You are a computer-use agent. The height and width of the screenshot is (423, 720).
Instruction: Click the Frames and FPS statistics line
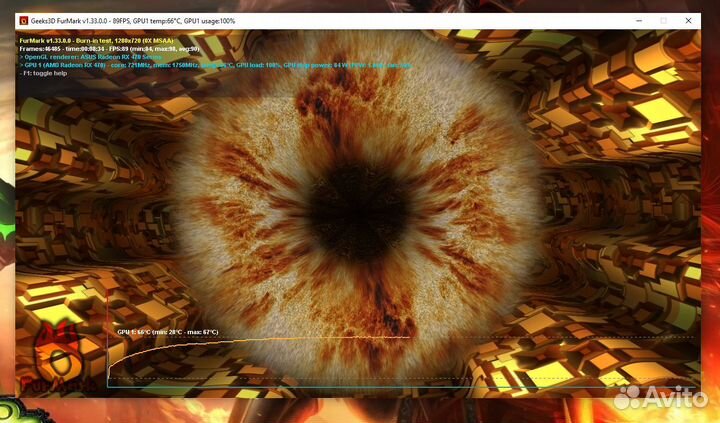pyautogui.click(x=109, y=49)
